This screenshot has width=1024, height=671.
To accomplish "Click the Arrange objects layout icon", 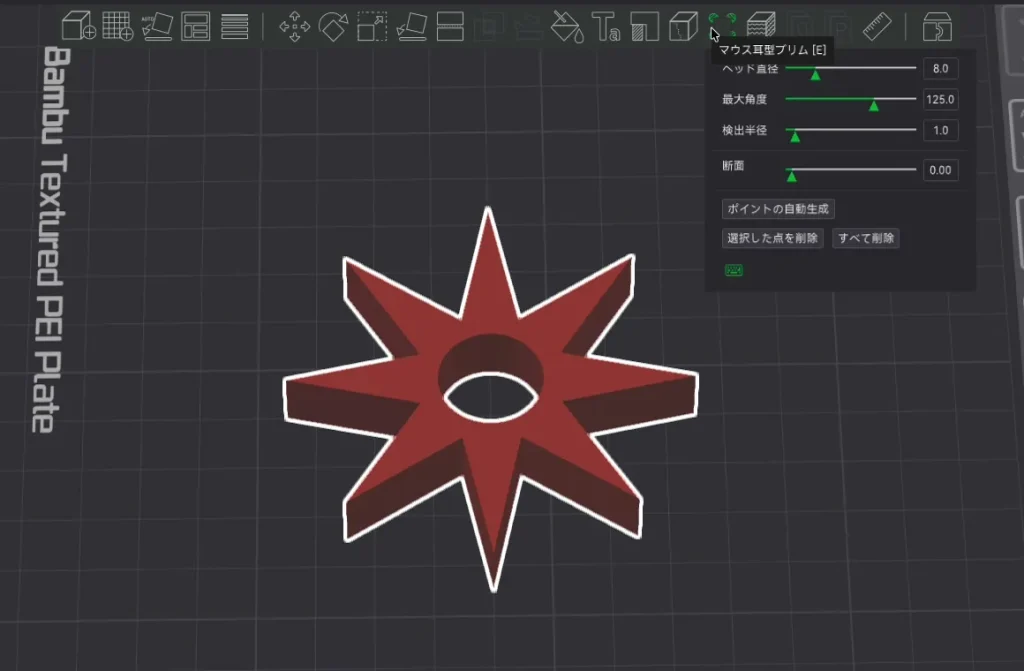I will pos(195,27).
